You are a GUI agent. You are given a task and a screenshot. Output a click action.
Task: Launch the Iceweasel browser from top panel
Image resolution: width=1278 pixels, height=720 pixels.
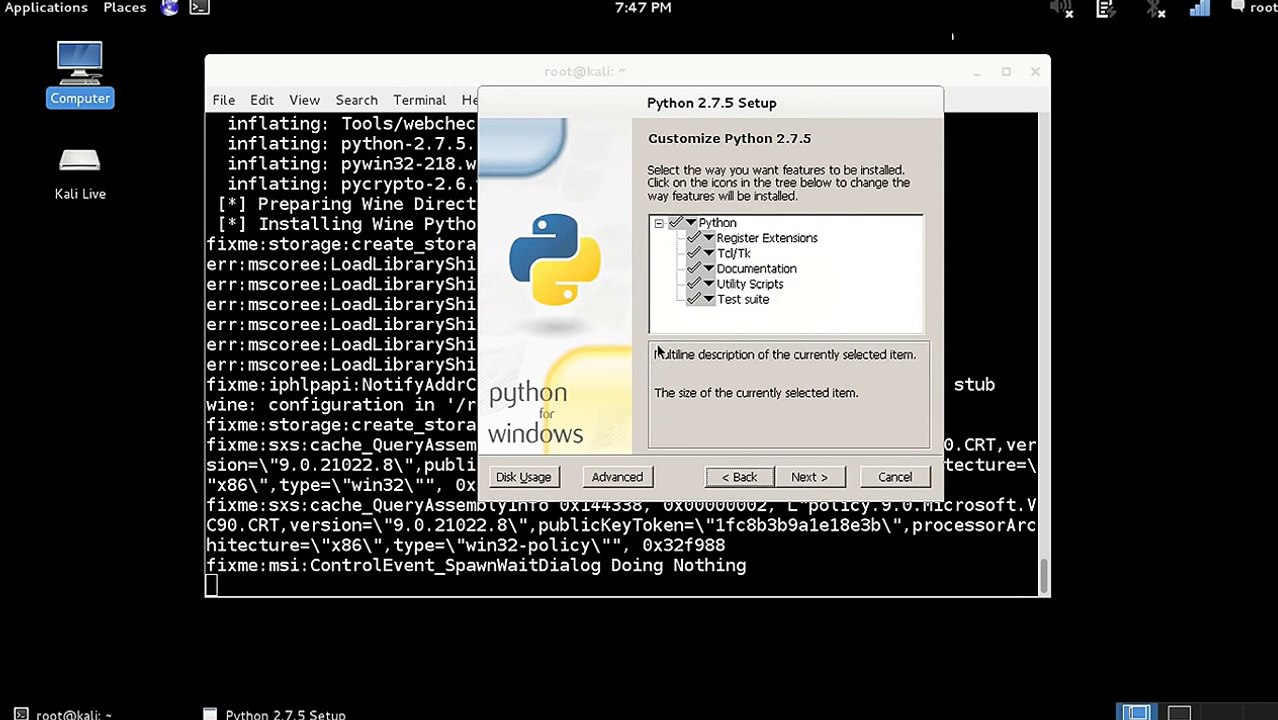pos(170,8)
